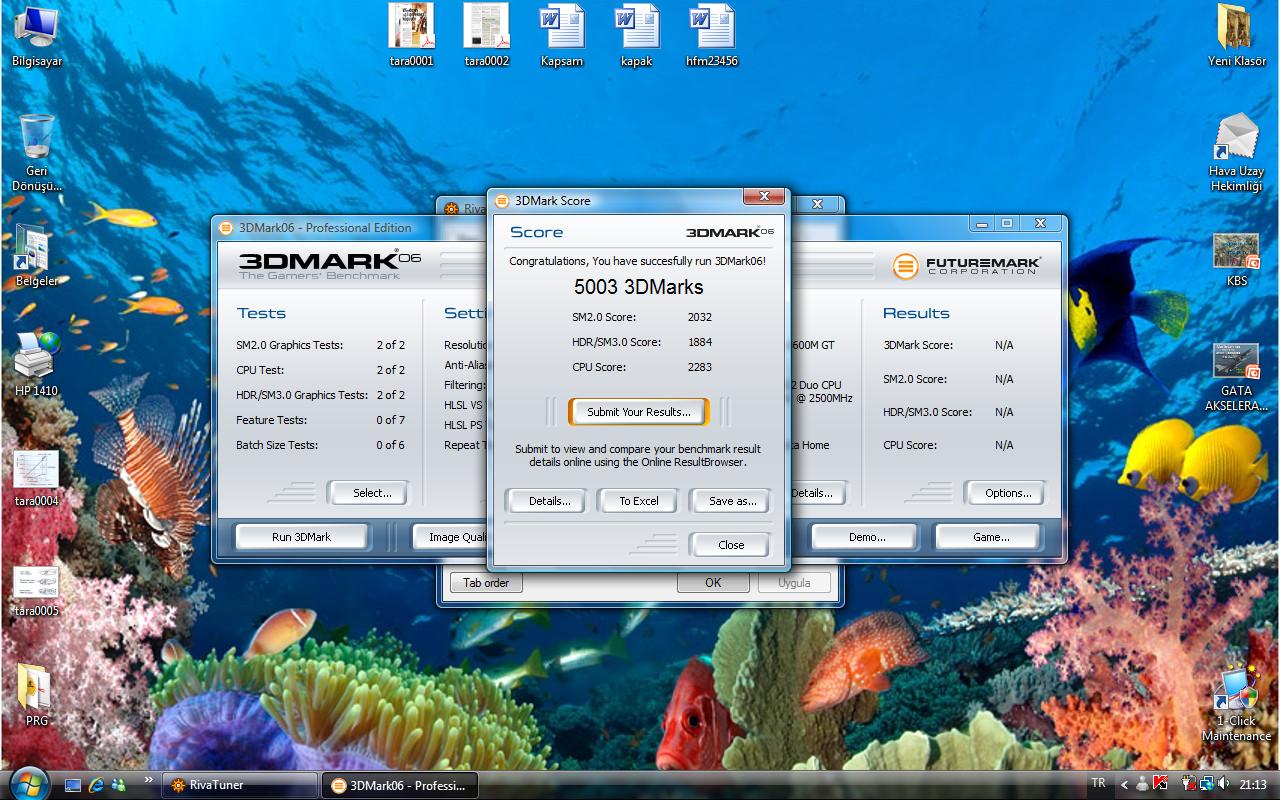Expand hidden system tray icons arrow
The height and width of the screenshot is (800, 1280).
(1124, 785)
